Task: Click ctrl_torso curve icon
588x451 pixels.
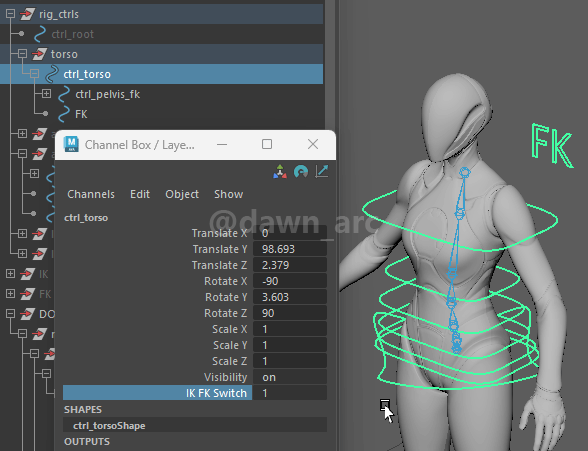Action: [x=52, y=74]
